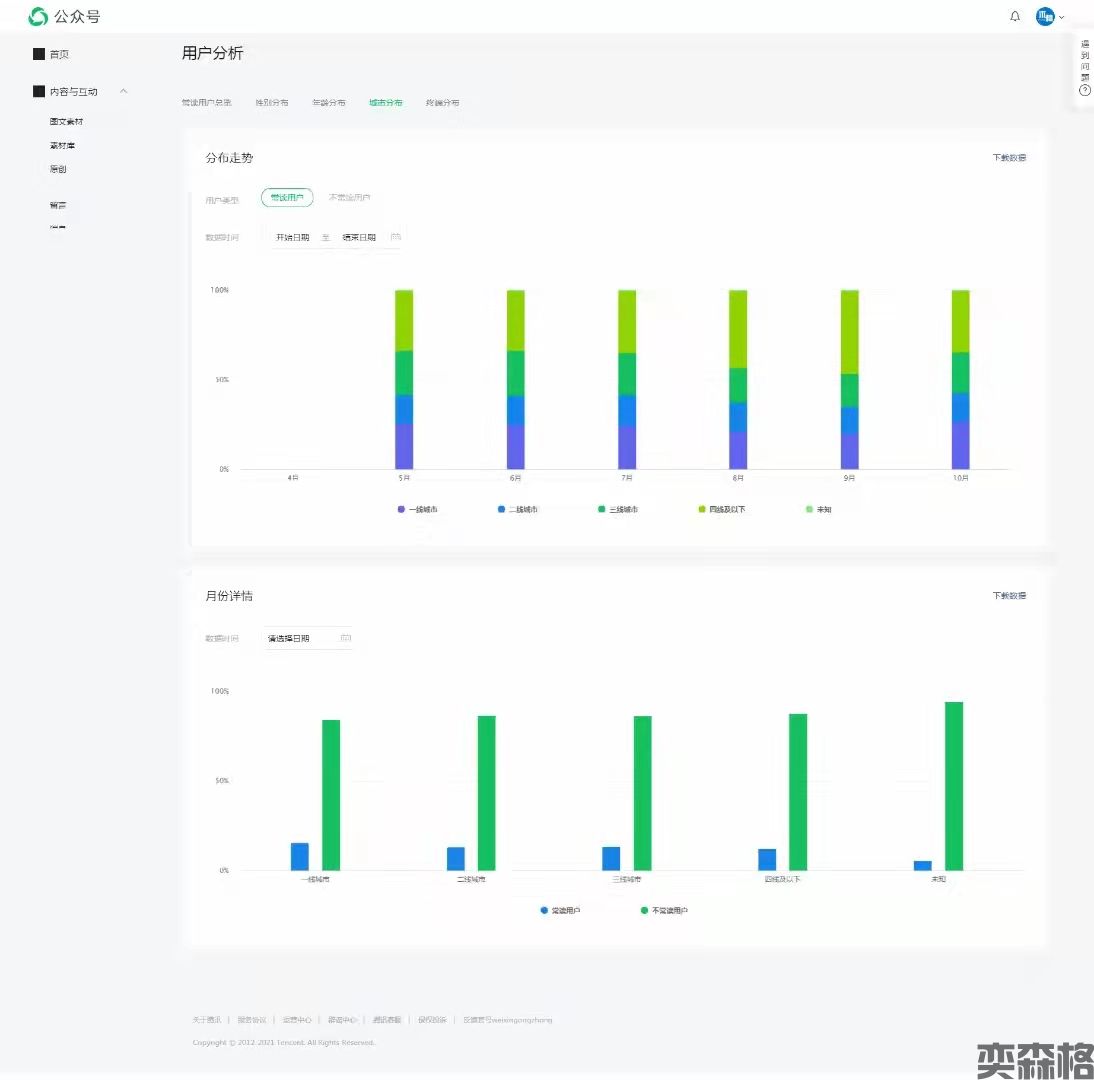Click the 首页 sidebar icon
Viewport: 1094px width, 1080px height.
tap(39, 54)
